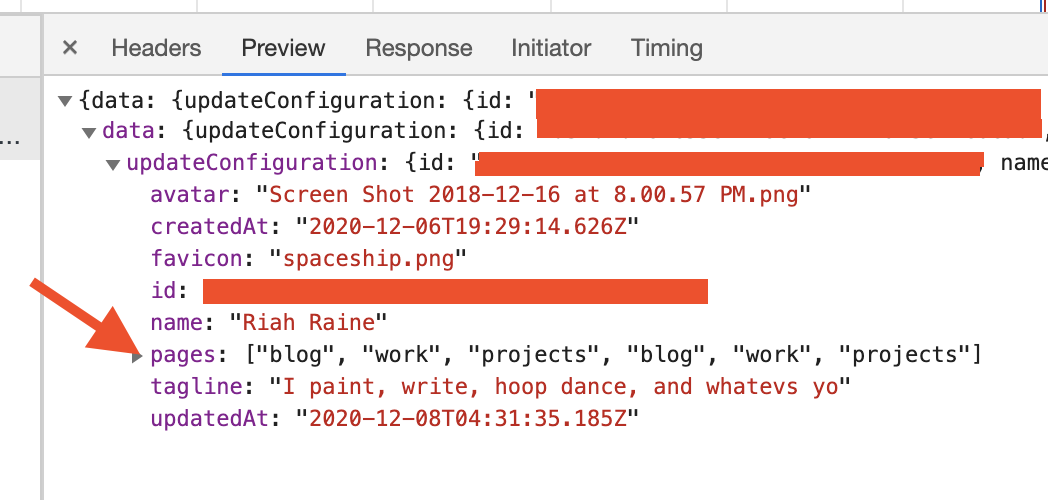Screen dimensions: 1048x500
Task: Collapse the data node
Action: [90, 132]
